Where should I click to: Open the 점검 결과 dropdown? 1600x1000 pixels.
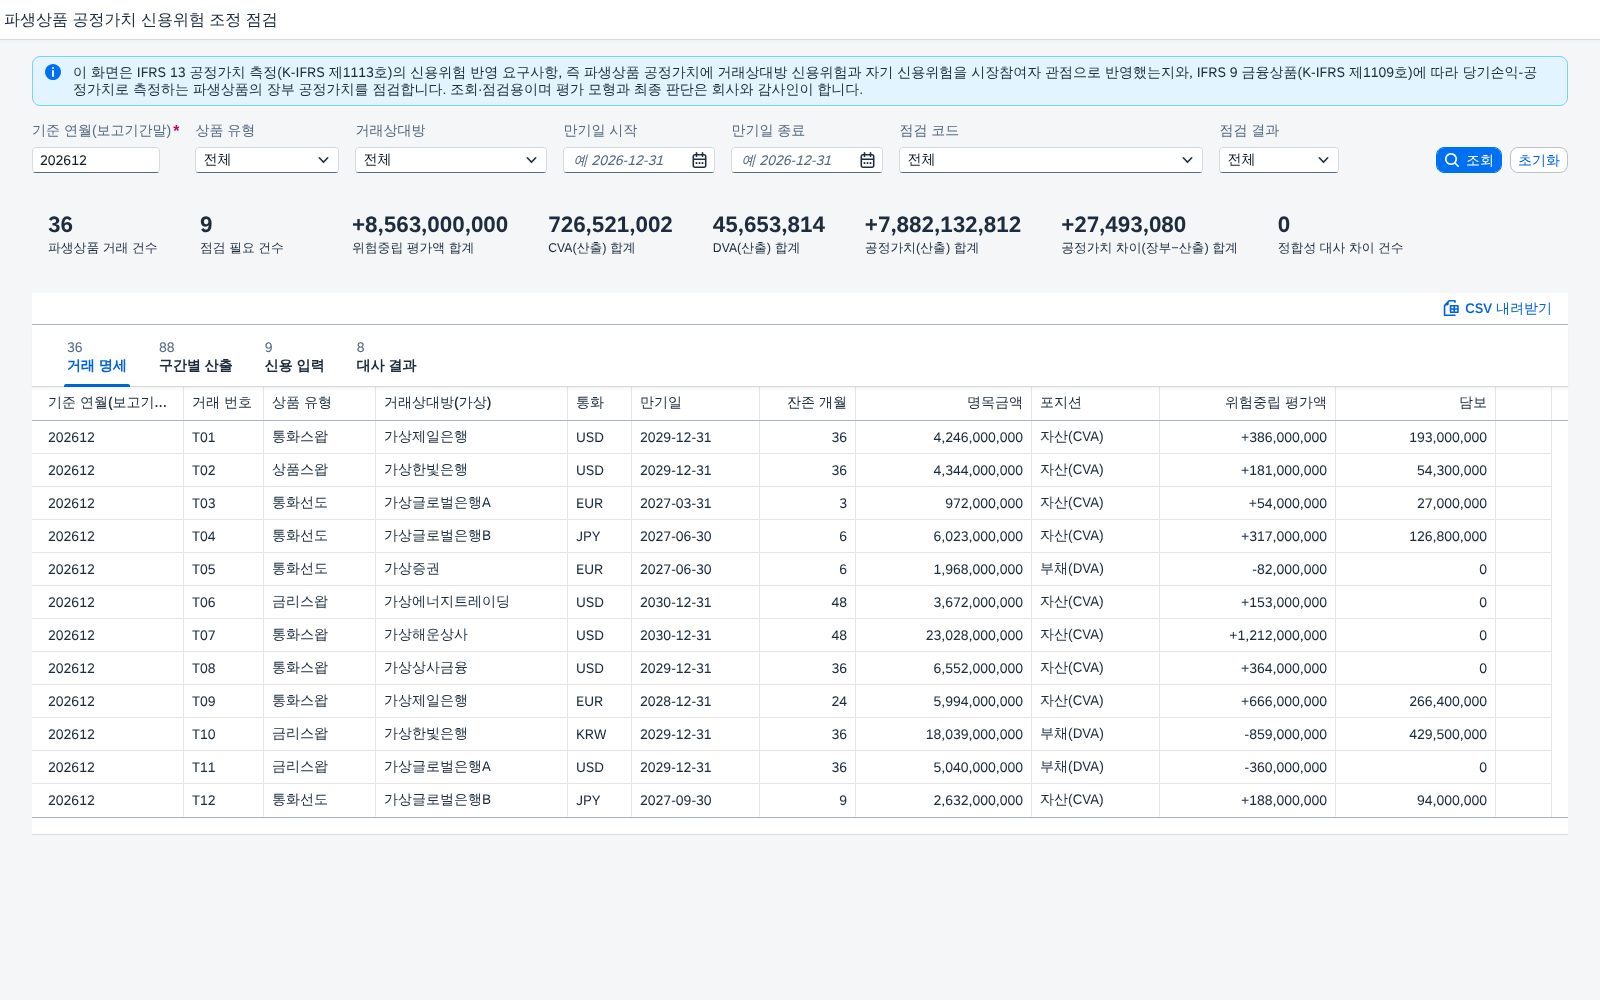point(1279,160)
